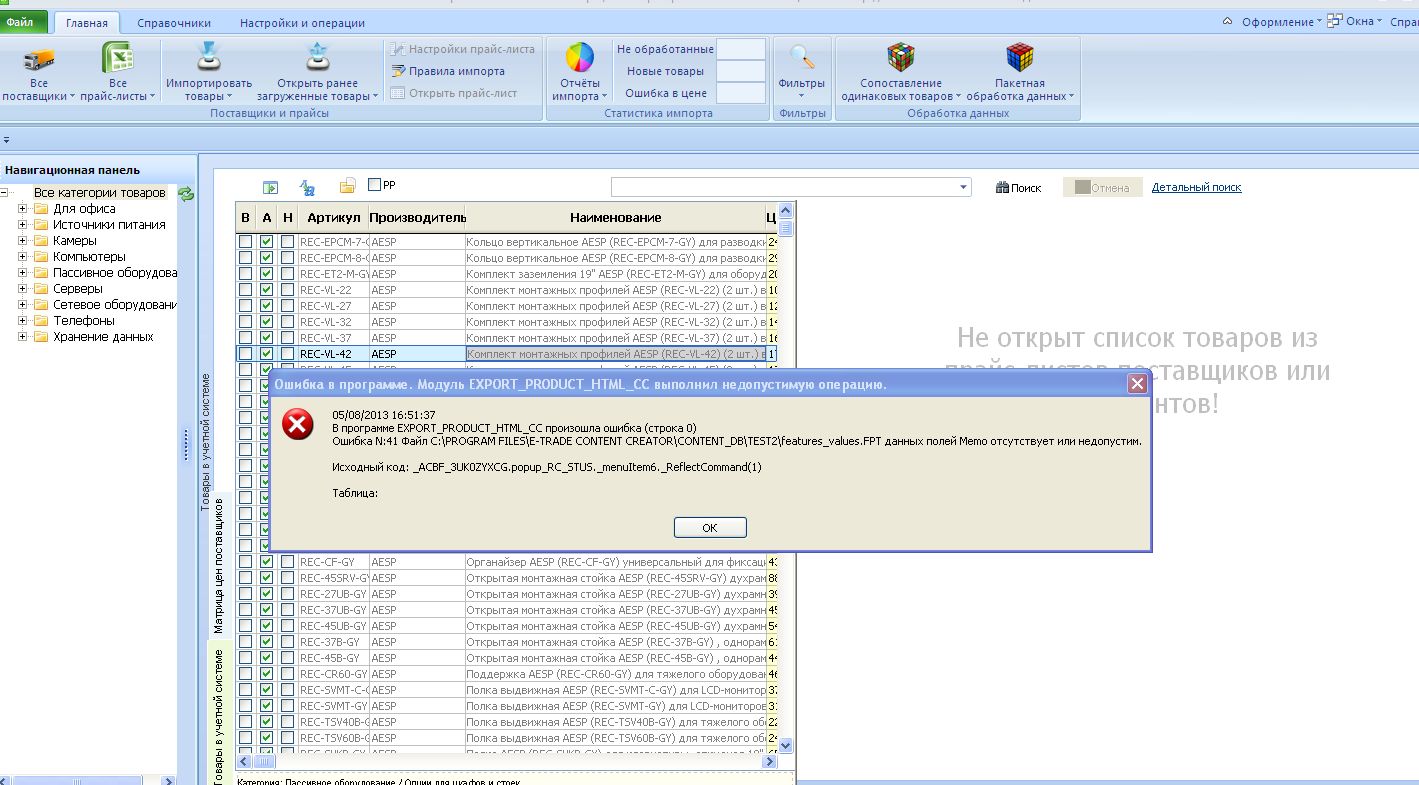This screenshot has width=1419, height=785.
Task: Open Все прайс-листы Excel icon
Action: pyautogui.click(x=118, y=59)
